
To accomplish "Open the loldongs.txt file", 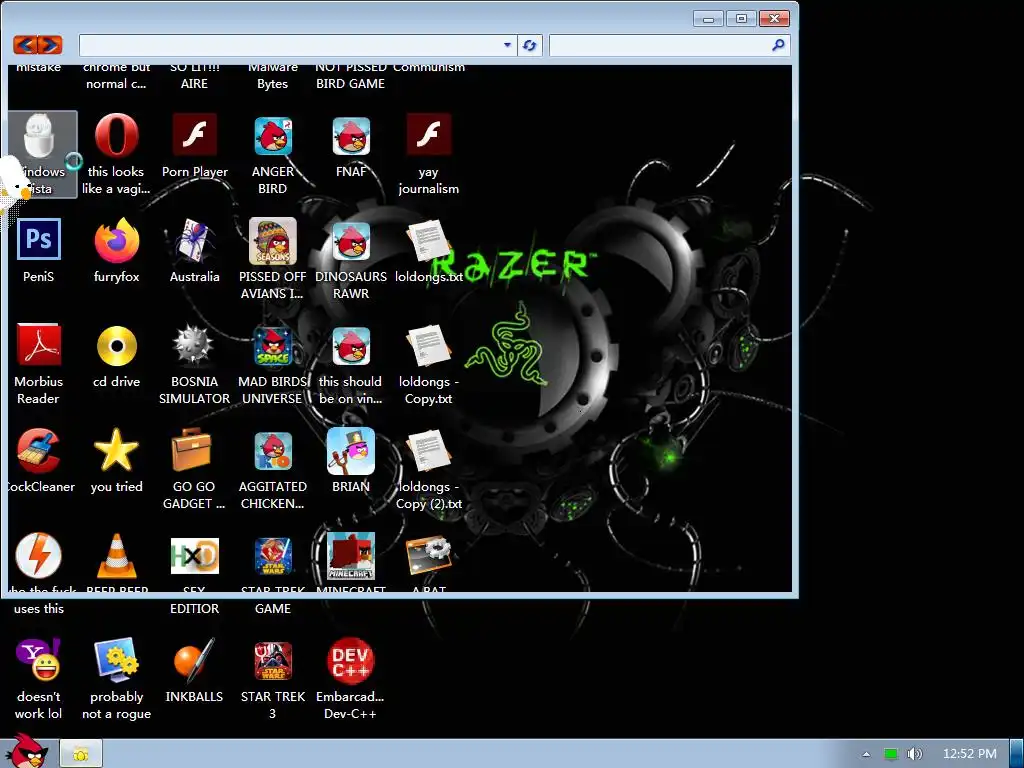I will click(428, 241).
